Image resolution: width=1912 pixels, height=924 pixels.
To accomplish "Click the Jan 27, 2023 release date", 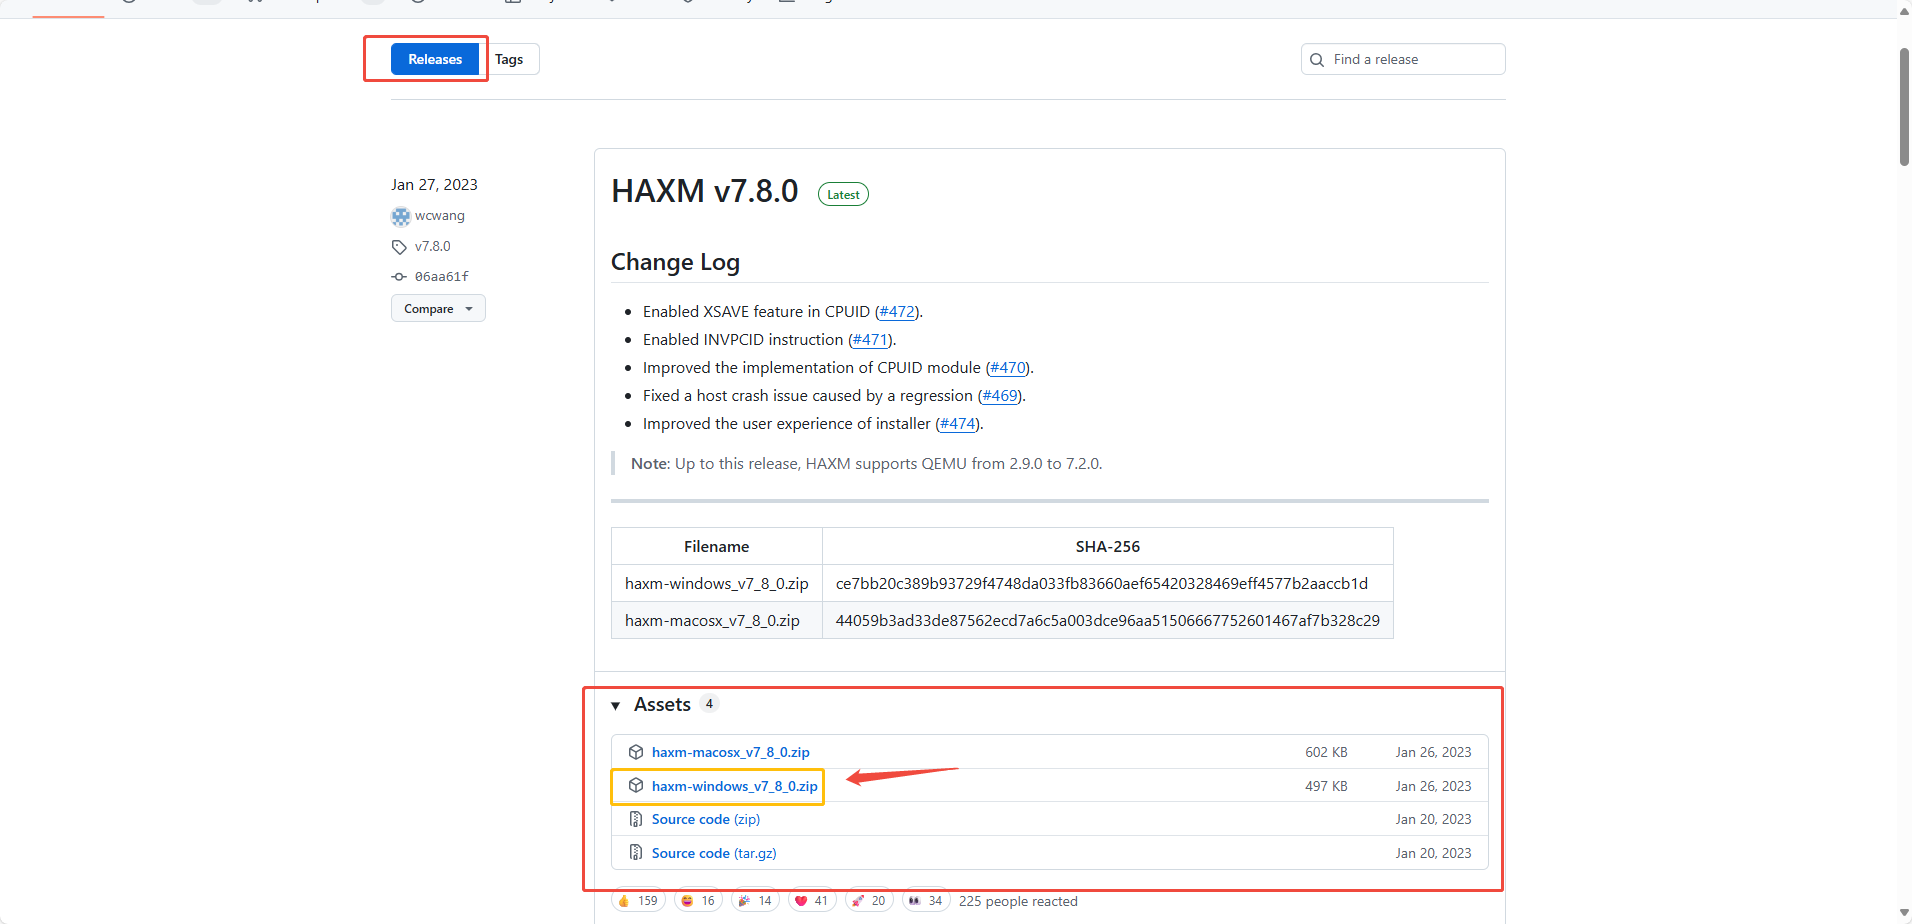I will pyautogui.click(x=434, y=185).
